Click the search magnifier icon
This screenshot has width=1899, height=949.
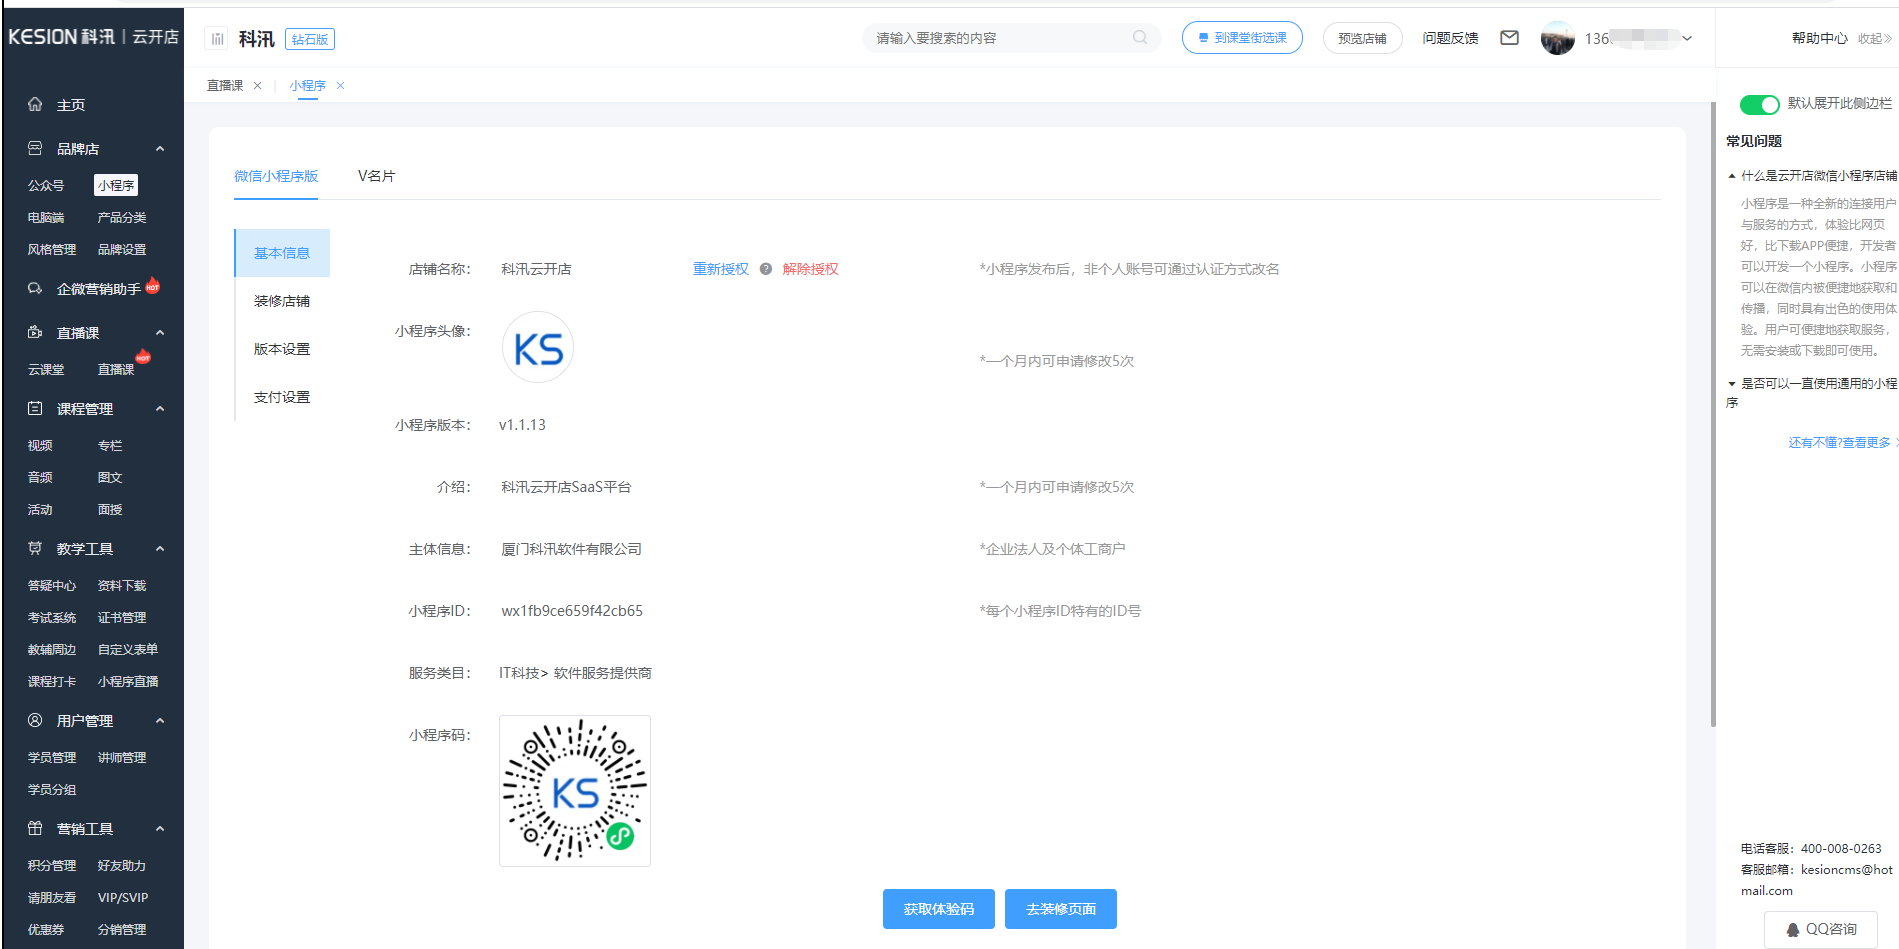(1140, 38)
